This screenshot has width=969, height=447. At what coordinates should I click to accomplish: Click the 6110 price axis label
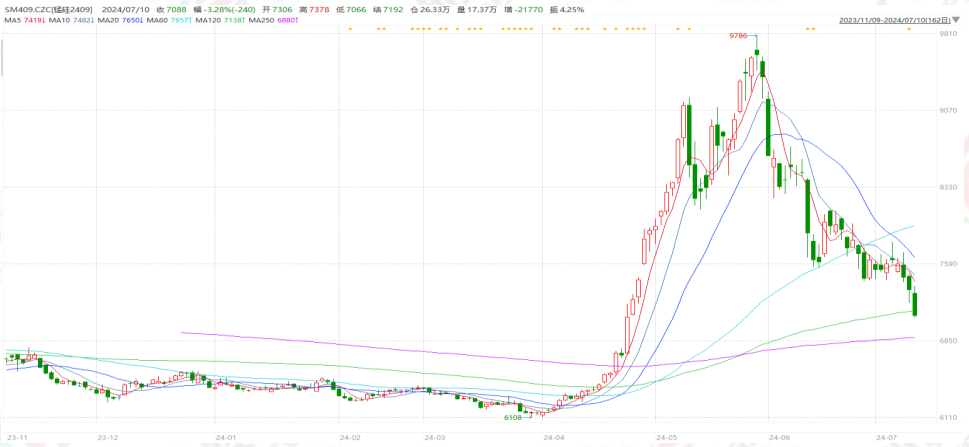pos(947,417)
